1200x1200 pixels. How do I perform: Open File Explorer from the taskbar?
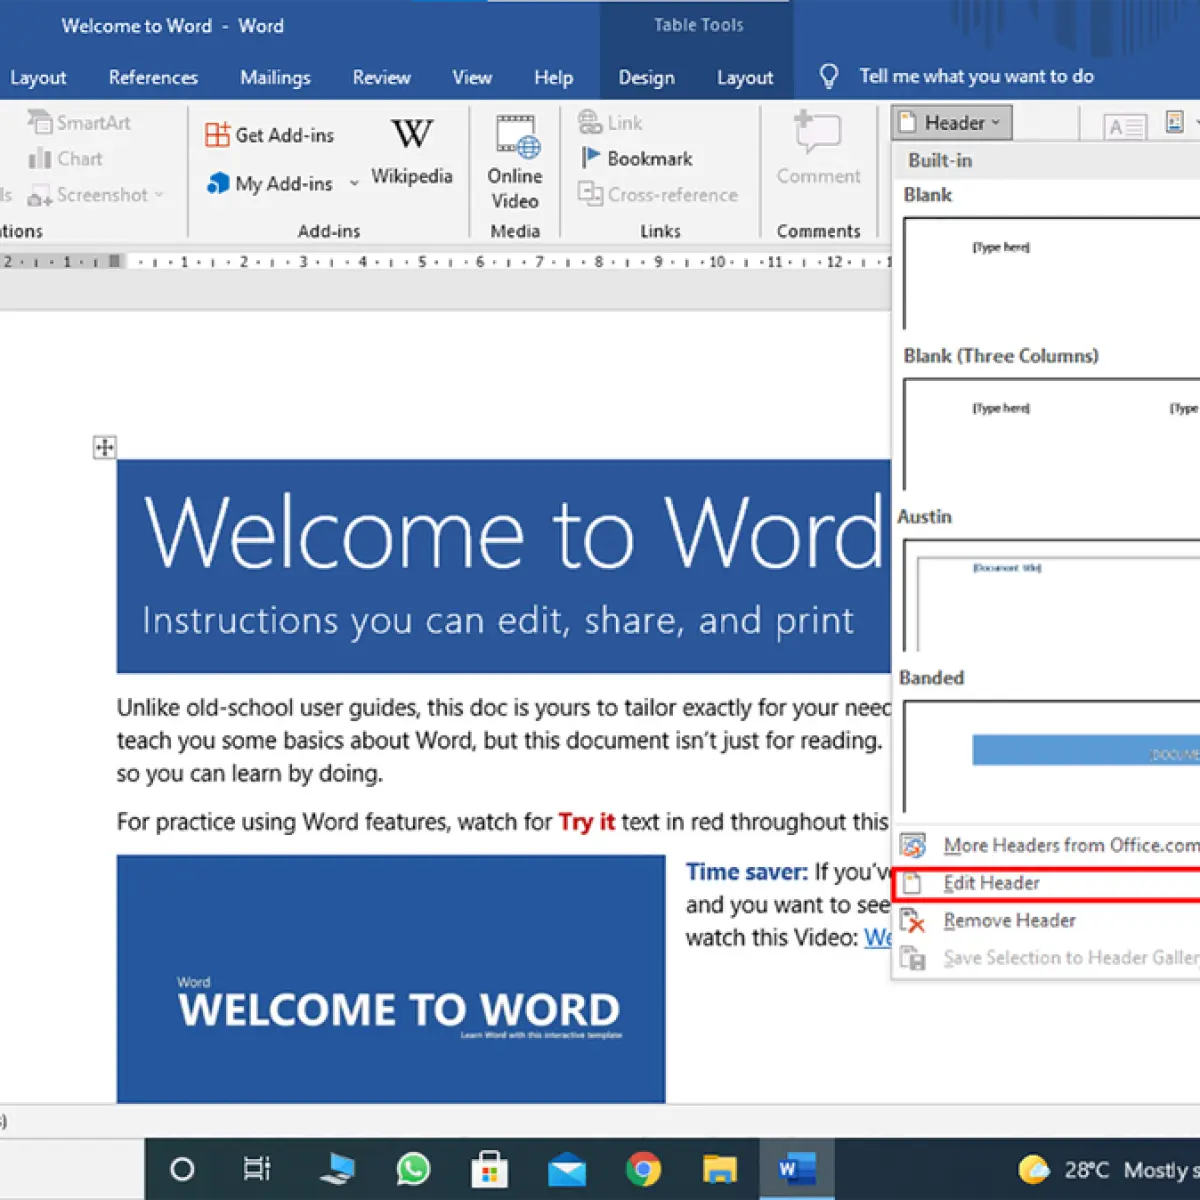[x=719, y=1168]
